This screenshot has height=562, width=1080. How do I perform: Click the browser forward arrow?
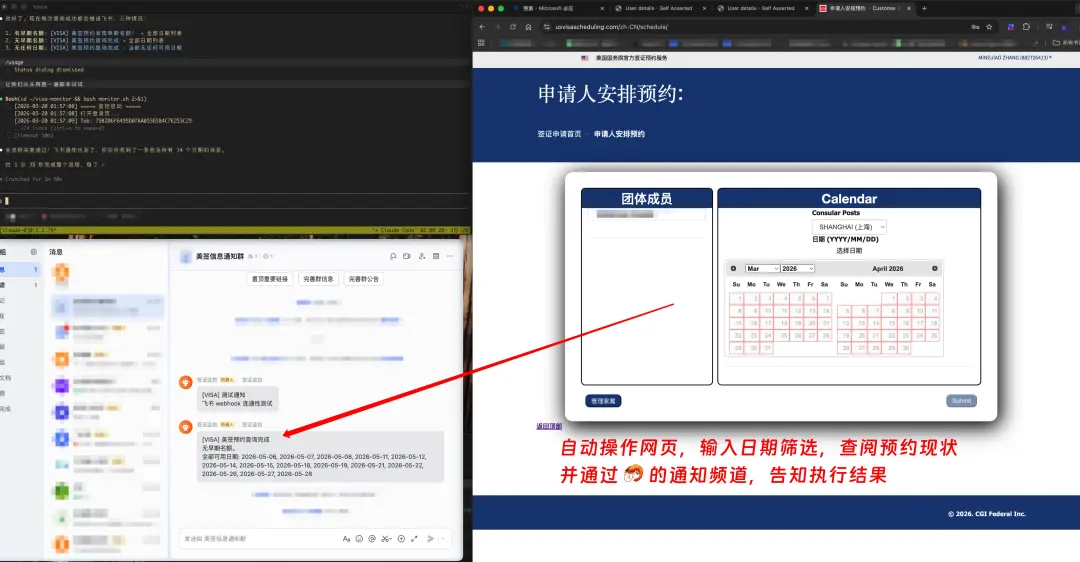497,27
